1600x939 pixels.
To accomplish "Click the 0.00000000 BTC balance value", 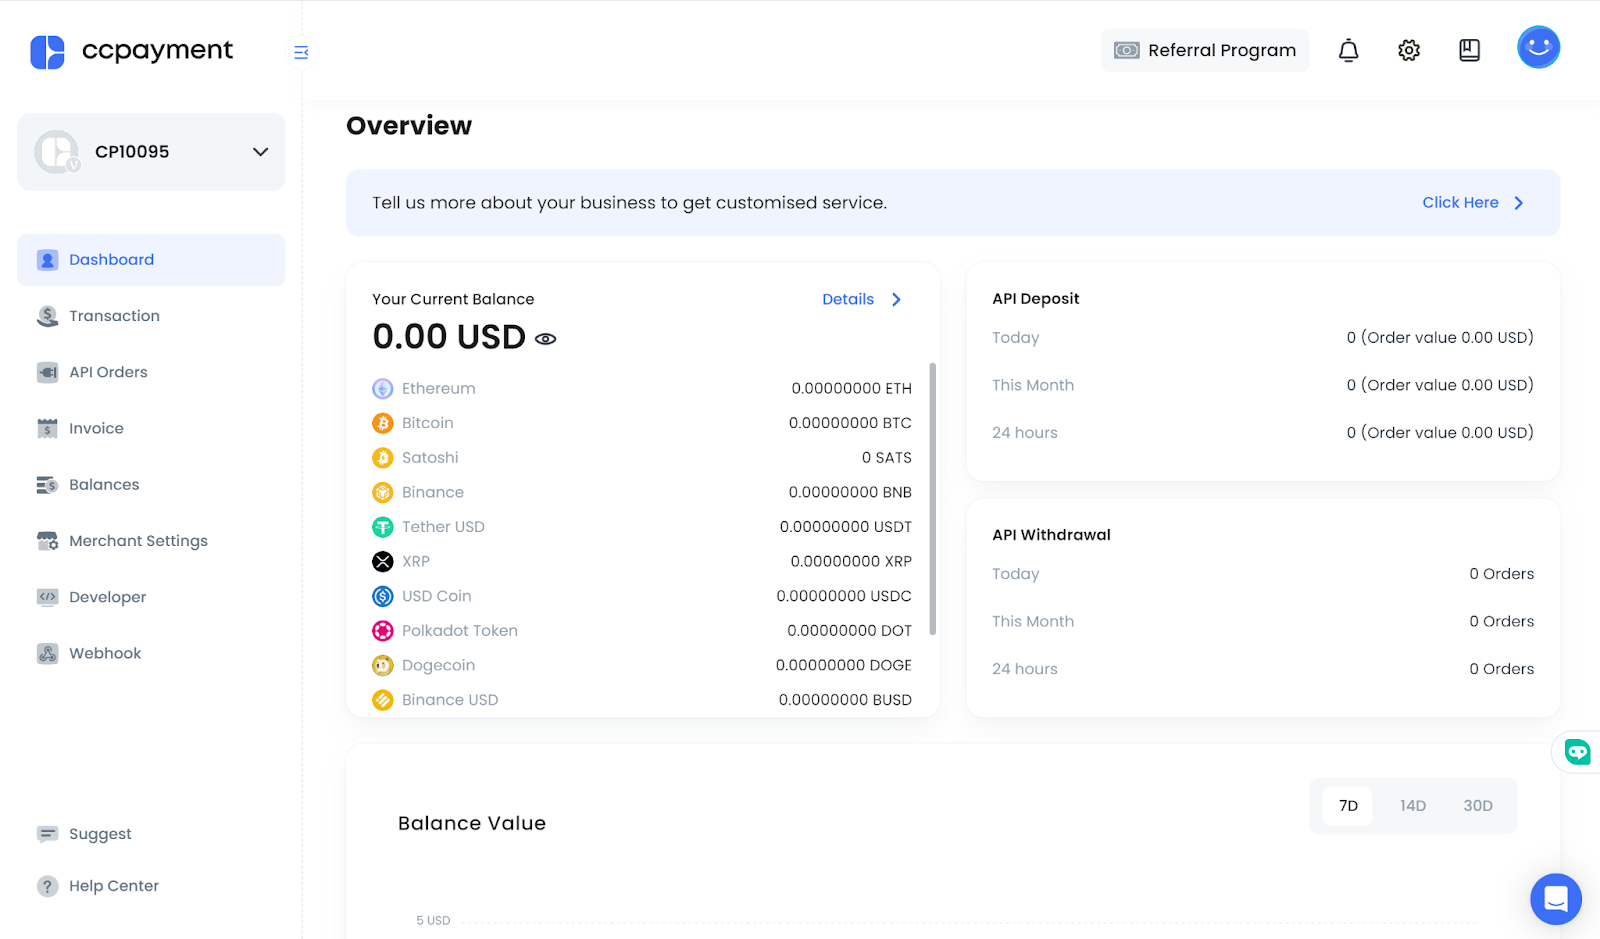I will click(850, 423).
